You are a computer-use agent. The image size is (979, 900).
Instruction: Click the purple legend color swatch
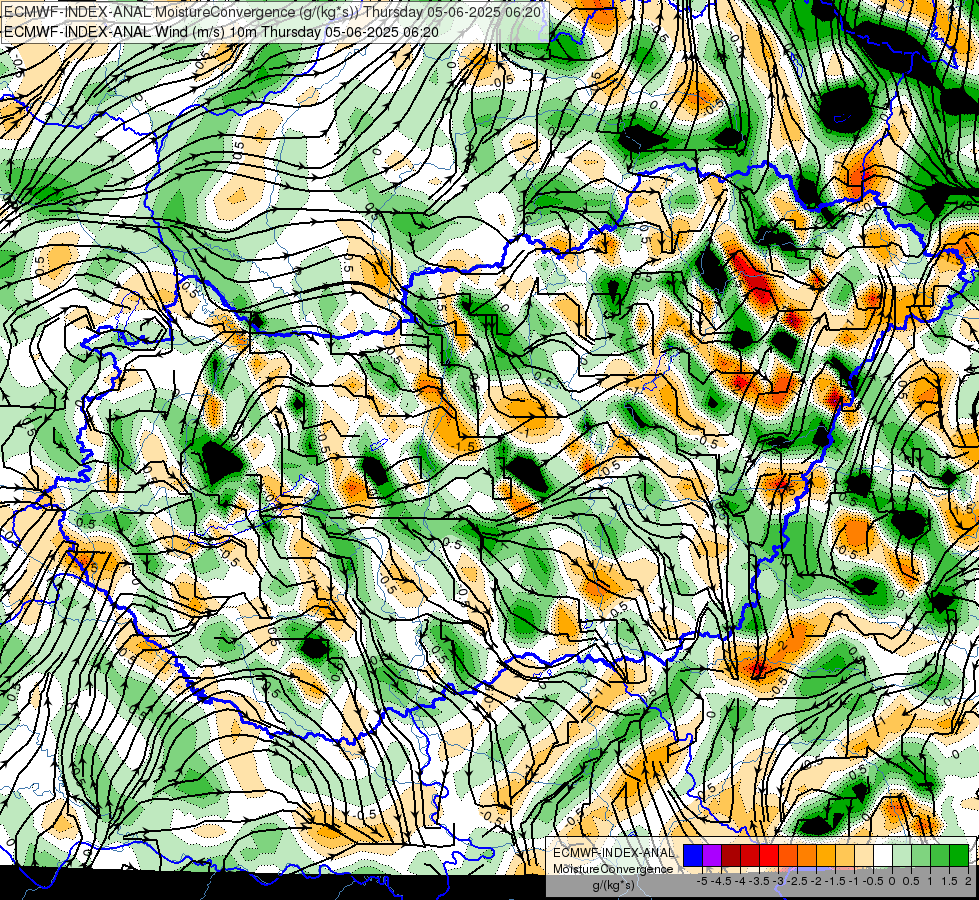click(x=712, y=855)
